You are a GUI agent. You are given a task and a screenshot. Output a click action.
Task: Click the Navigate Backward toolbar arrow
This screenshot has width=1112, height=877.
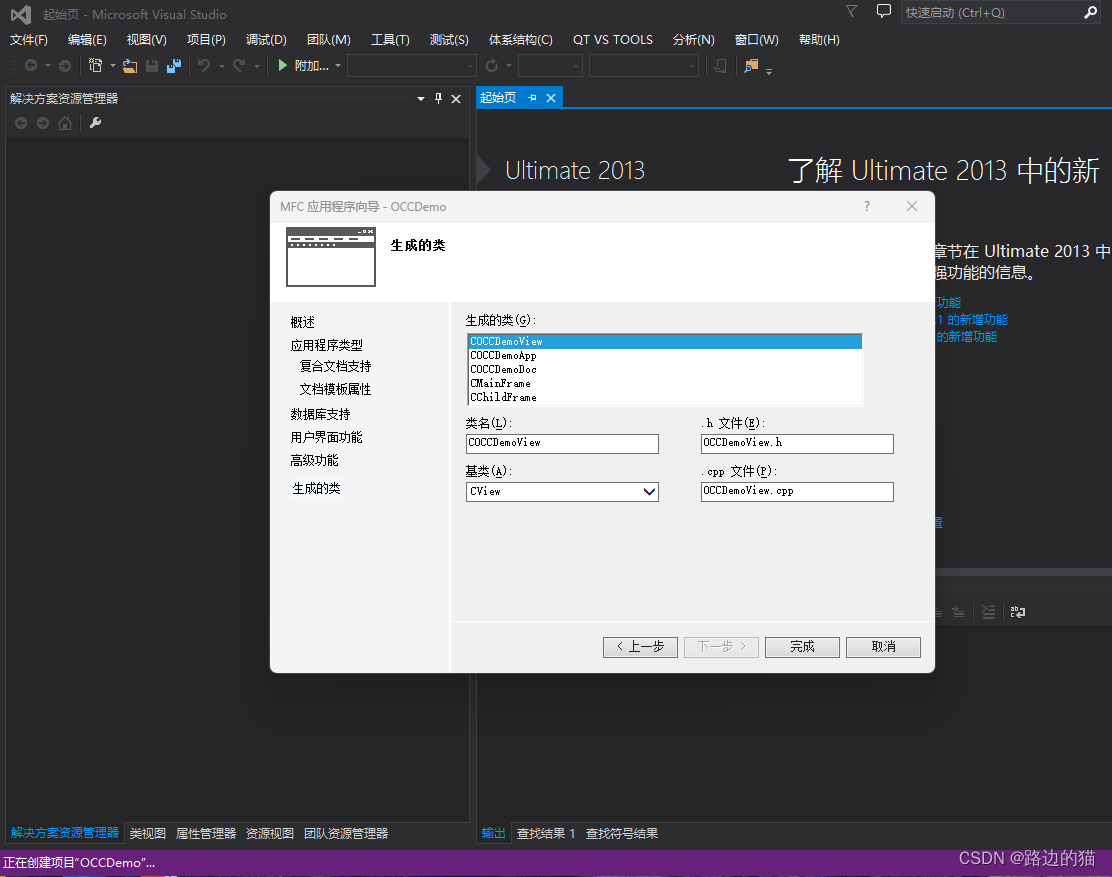point(31,65)
